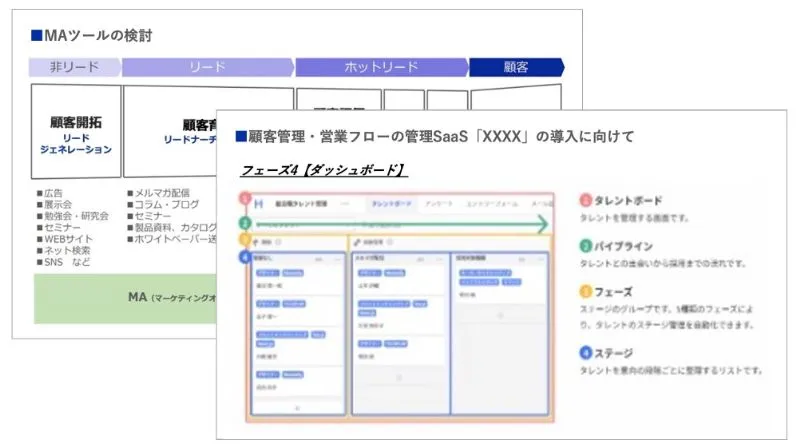Viewport: 800px width, 448px height.
Task: Click the red number 1 legend icon
Action: pyautogui.click(x=586, y=201)
